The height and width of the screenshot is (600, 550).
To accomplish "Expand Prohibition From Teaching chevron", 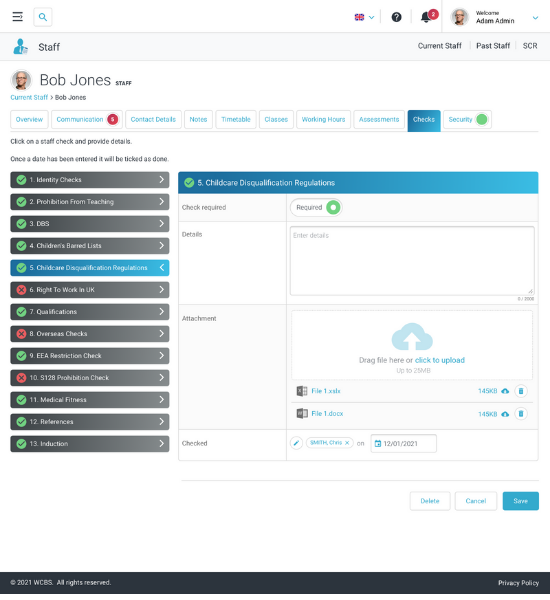I will [x=162, y=201].
